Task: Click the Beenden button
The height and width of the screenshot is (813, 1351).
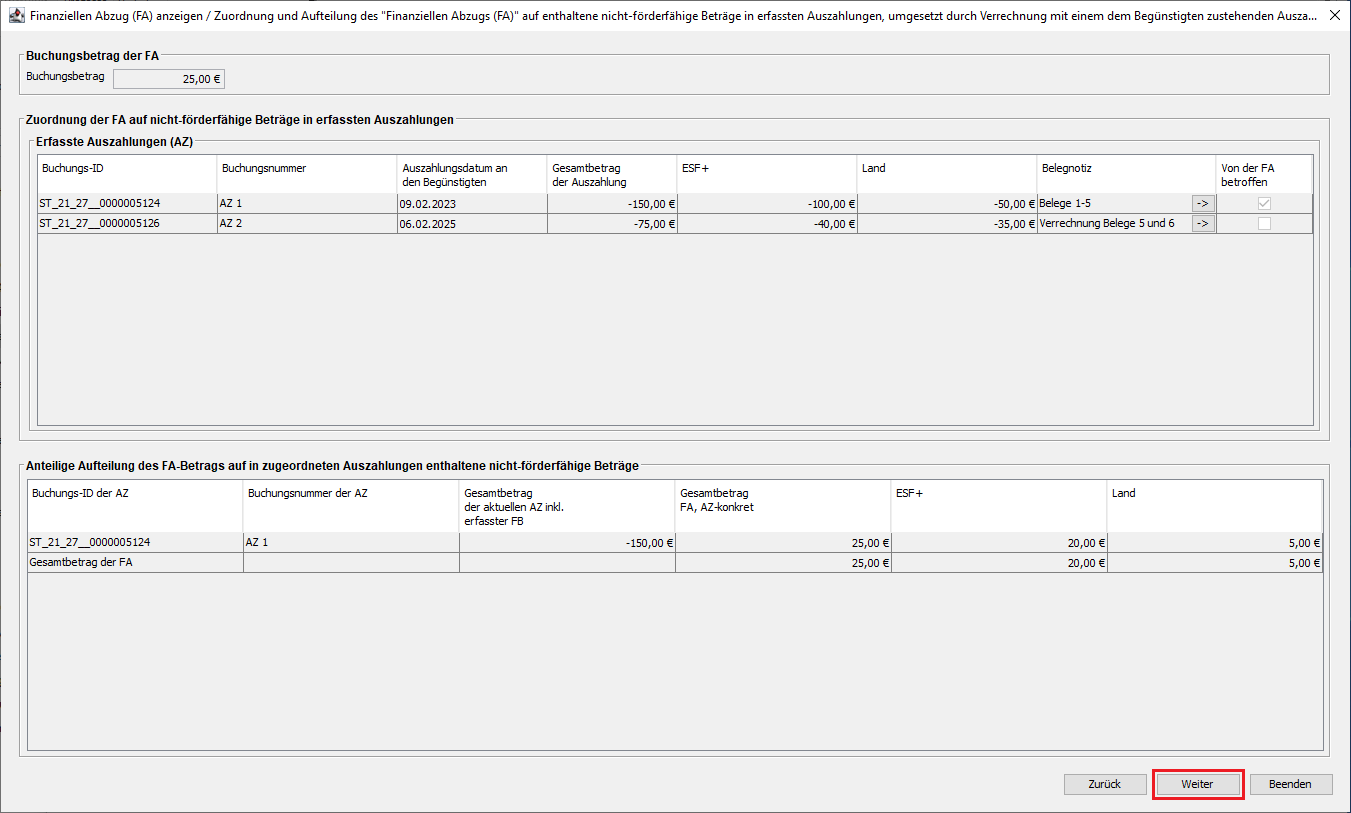Action: tap(1290, 784)
